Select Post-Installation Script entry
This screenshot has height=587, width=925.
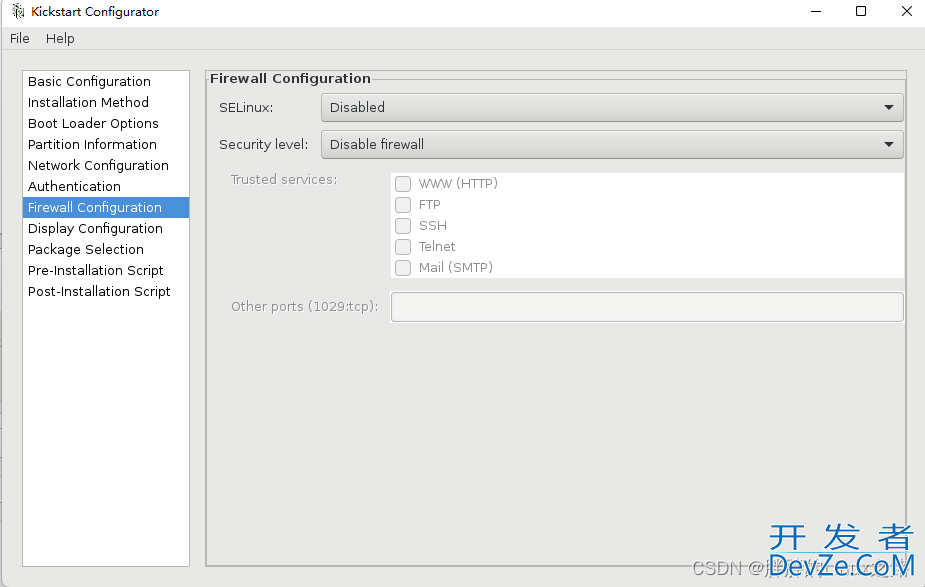coord(106,291)
